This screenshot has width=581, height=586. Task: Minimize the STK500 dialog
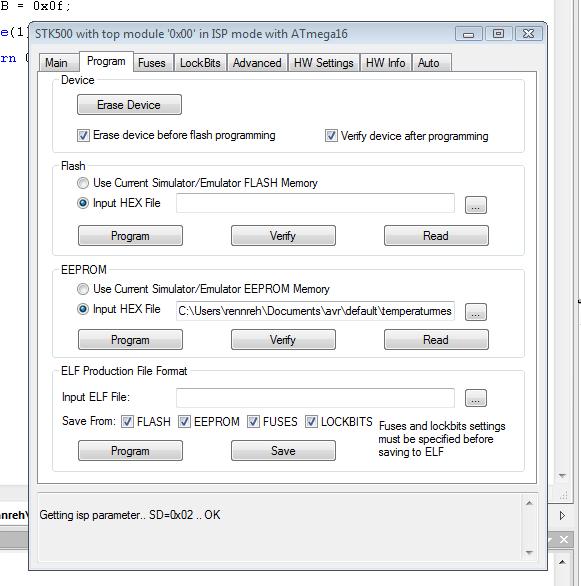click(469, 34)
